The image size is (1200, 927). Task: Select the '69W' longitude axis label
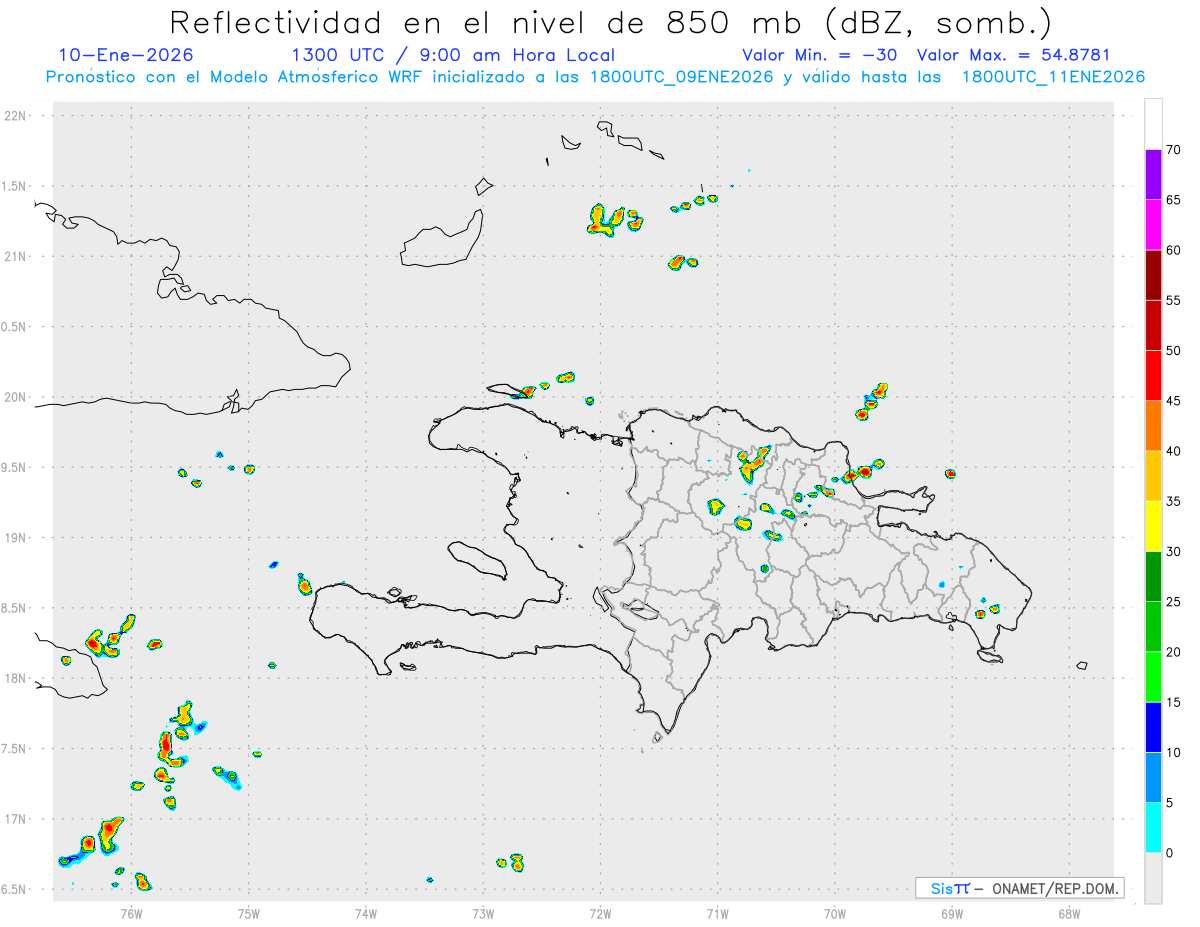pyautogui.click(x=952, y=912)
